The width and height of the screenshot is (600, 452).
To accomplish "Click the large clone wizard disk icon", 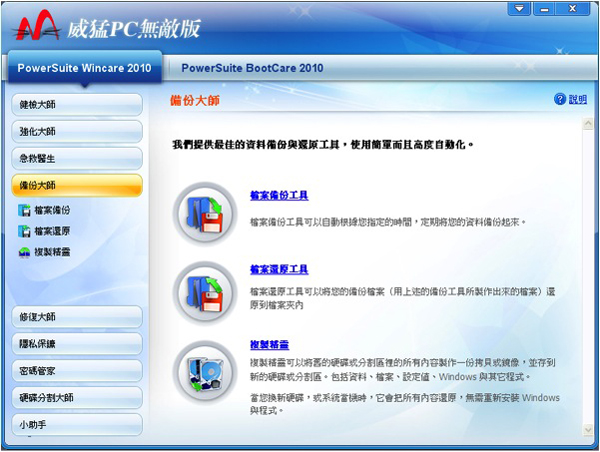I will [205, 372].
